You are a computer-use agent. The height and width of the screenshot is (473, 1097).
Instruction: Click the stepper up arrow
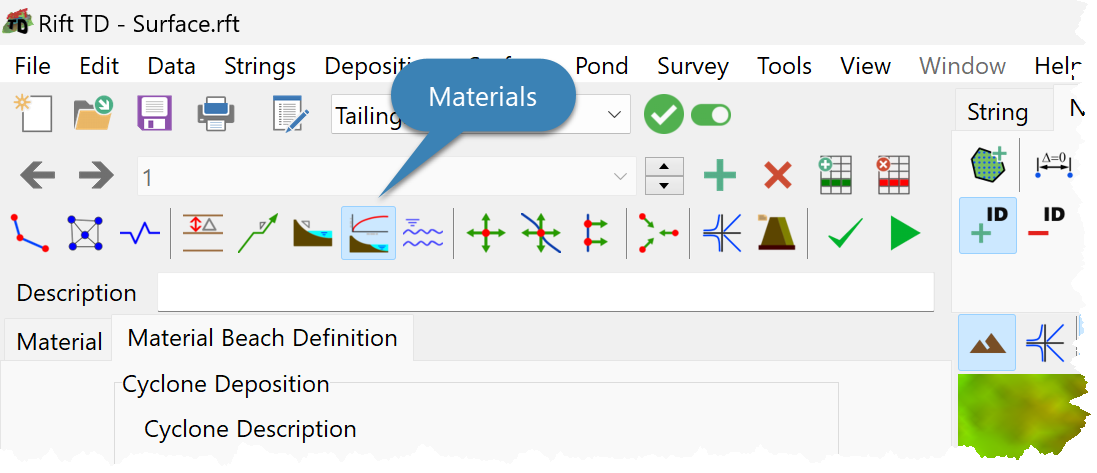click(x=664, y=167)
